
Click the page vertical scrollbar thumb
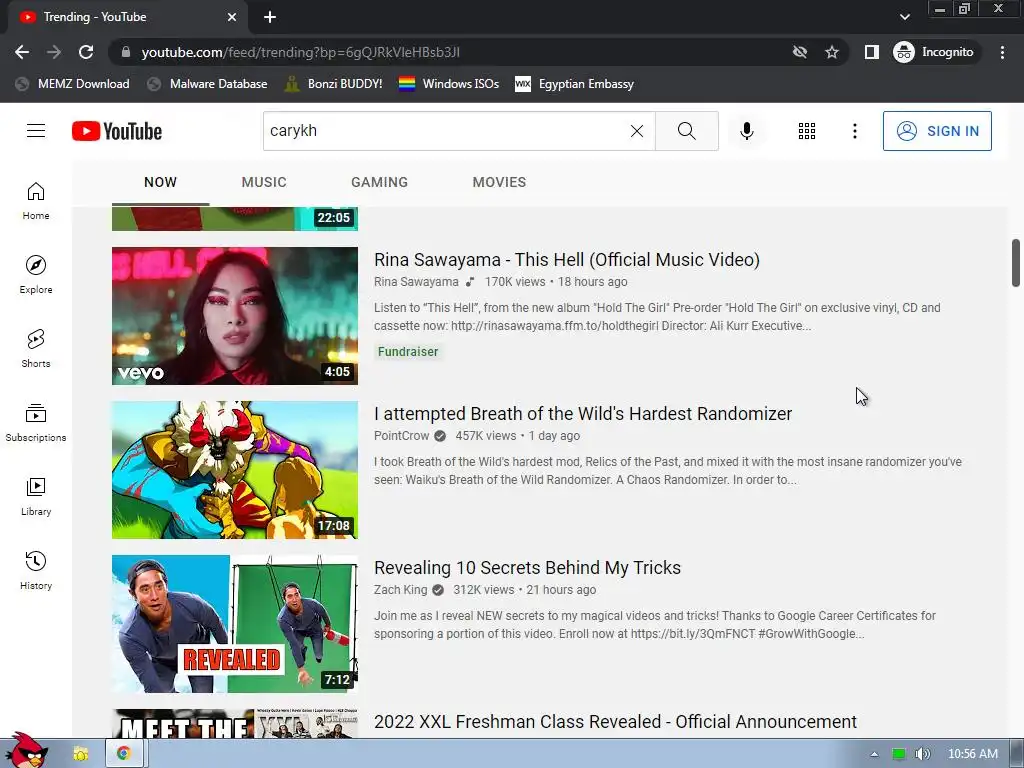(1016, 263)
